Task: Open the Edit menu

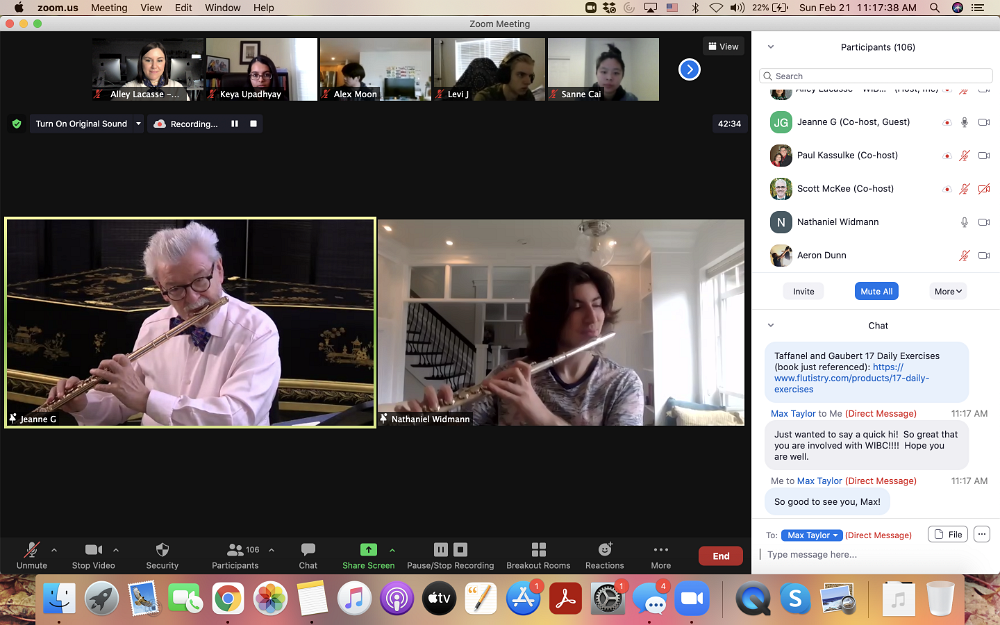Action: click(184, 8)
